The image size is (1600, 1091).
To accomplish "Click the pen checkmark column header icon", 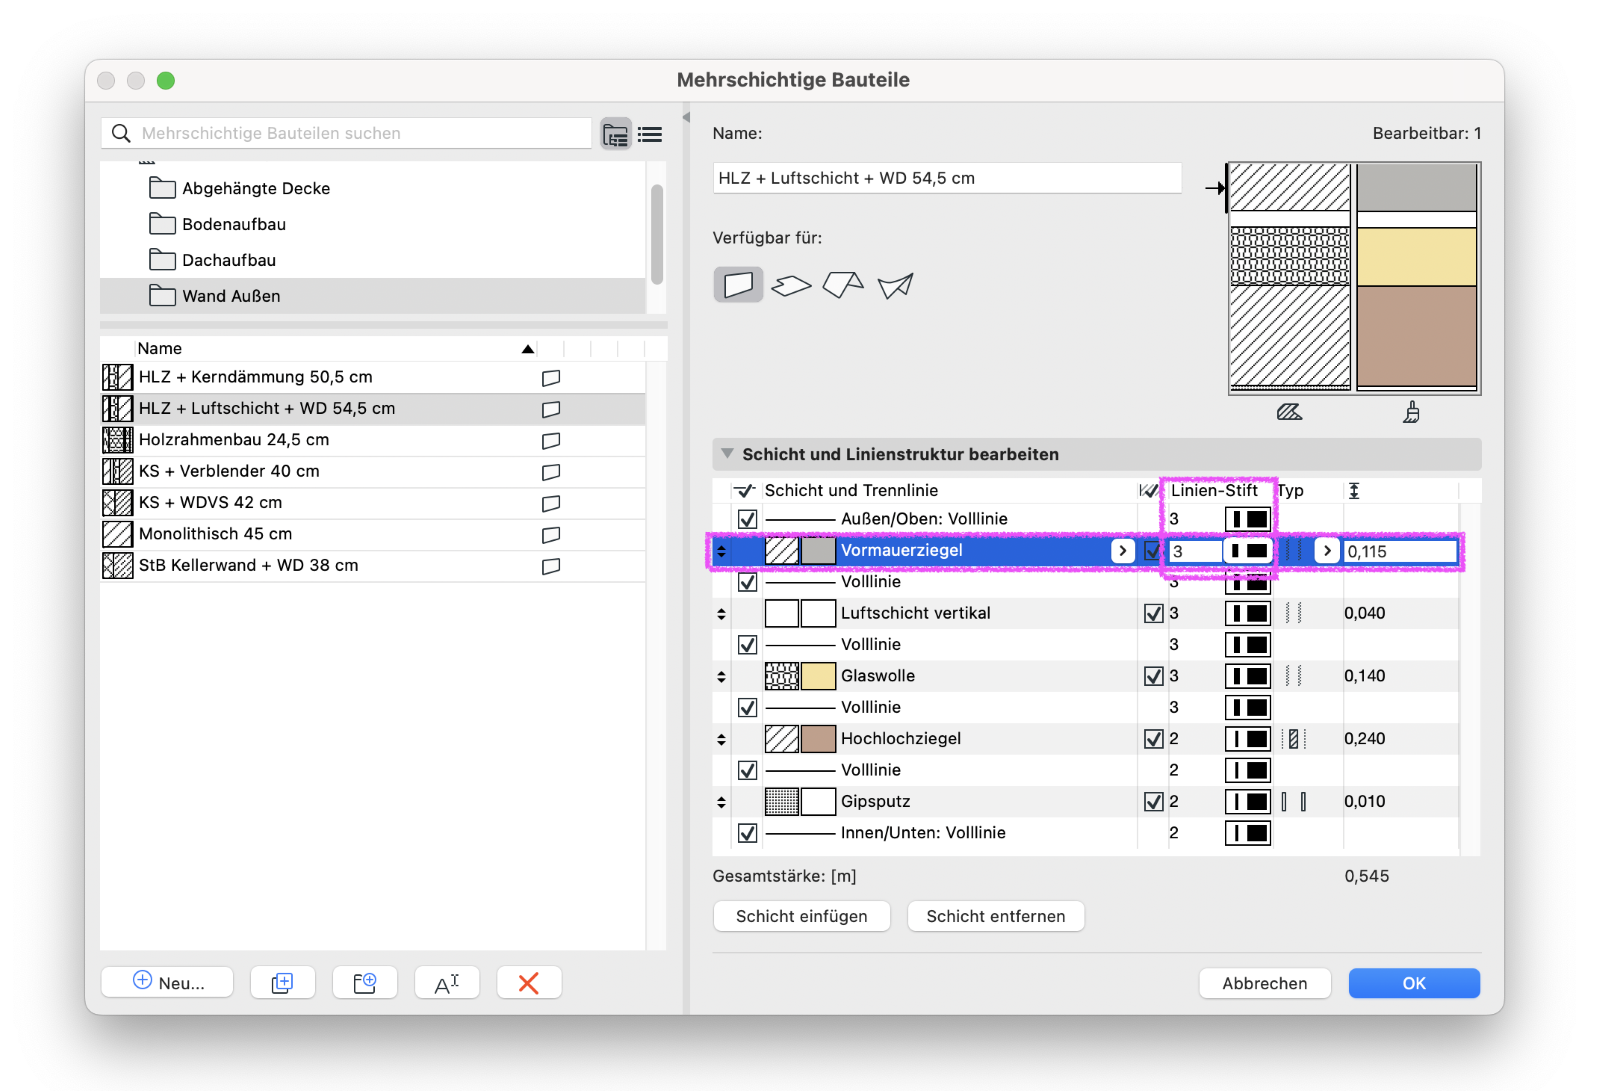I will point(1149,490).
